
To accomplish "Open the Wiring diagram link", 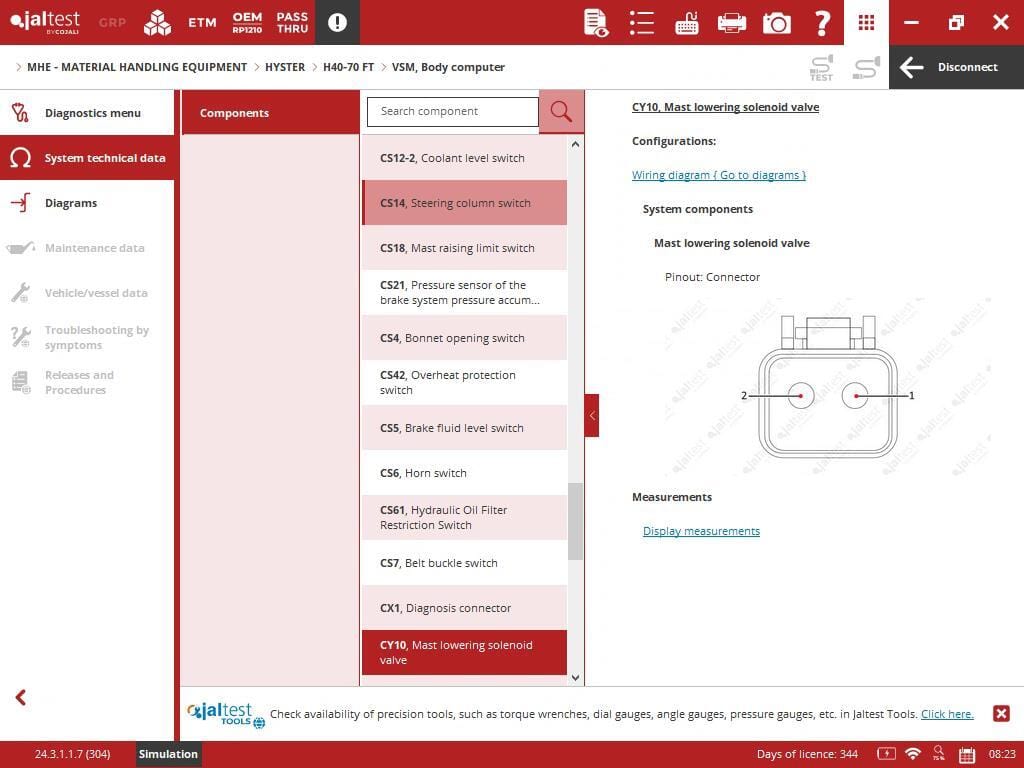I will (x=718, y=175).
